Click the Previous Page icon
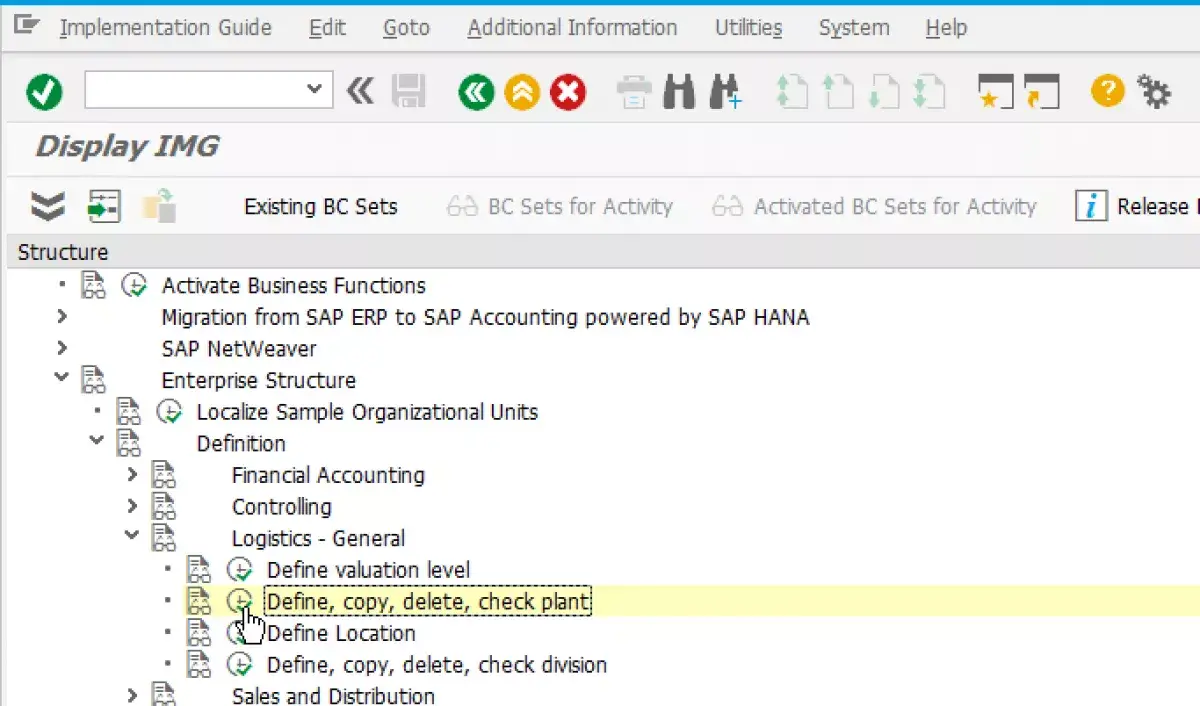Screen dimensions: 1200x706 838,93
